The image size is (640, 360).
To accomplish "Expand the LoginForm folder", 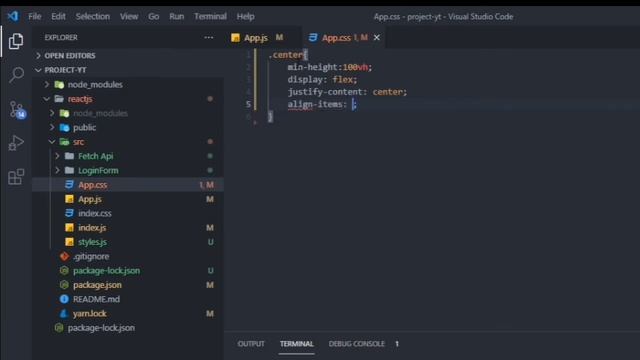I will coord(57,170).
